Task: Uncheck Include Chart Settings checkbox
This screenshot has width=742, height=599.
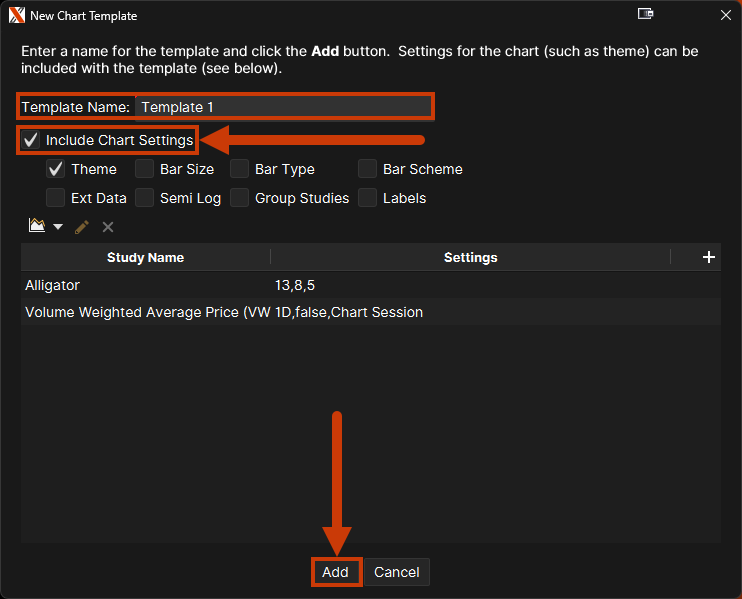Action: point(31,140)
